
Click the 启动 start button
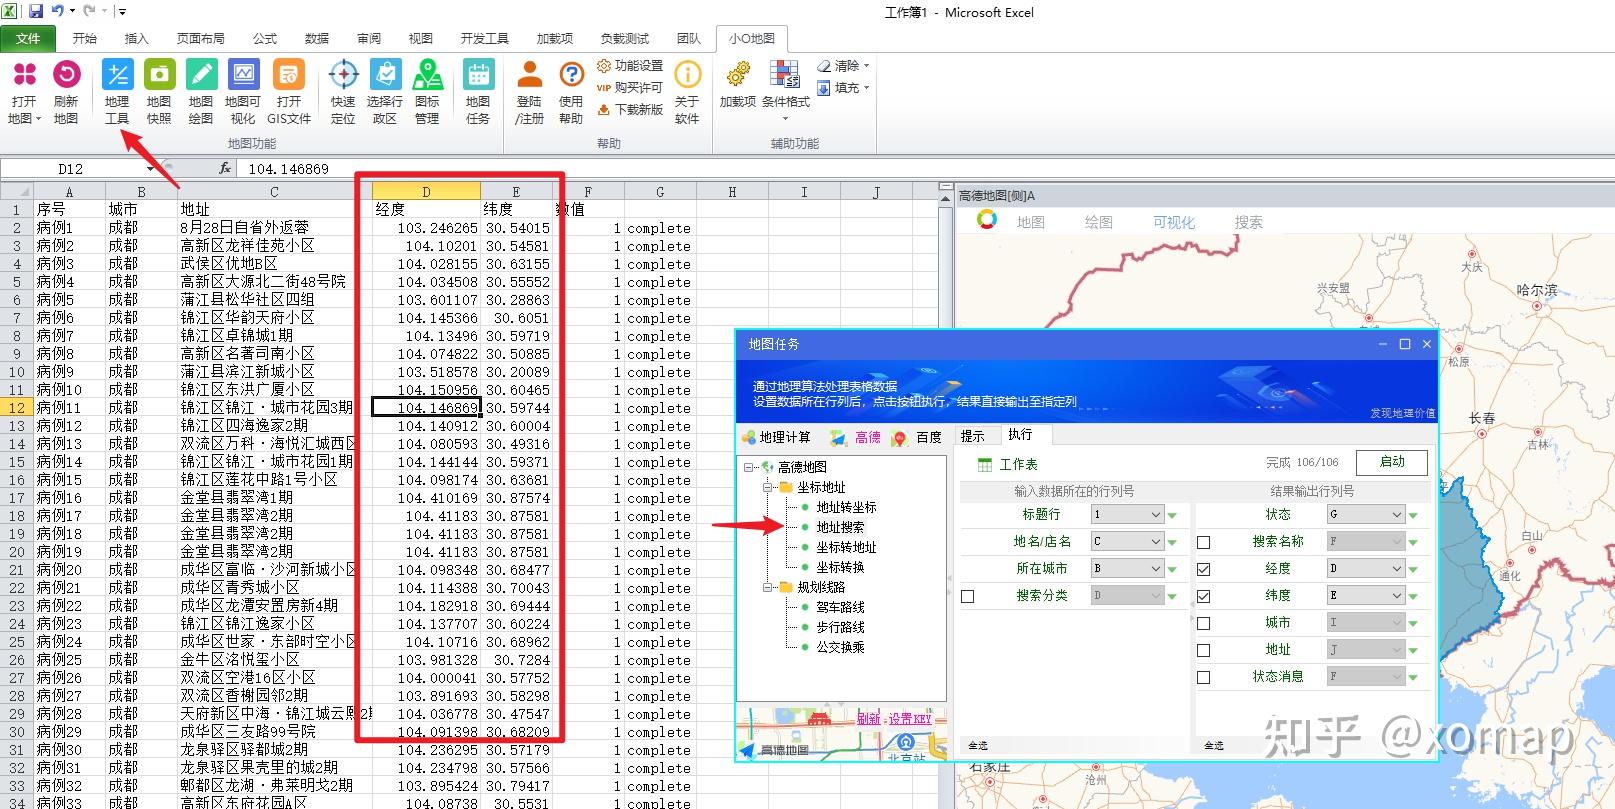(x=1392, y=462)
